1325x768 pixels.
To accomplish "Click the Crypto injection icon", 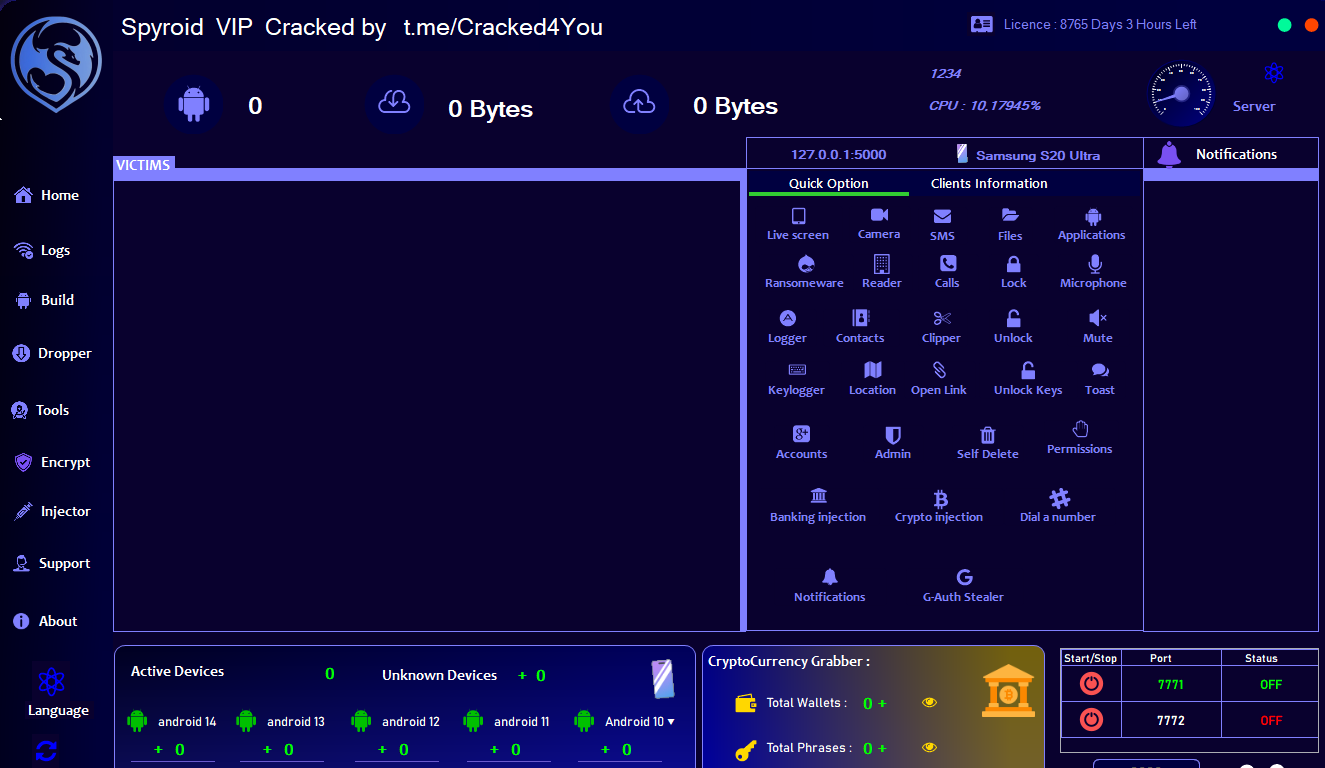I will tap(938, 505).
